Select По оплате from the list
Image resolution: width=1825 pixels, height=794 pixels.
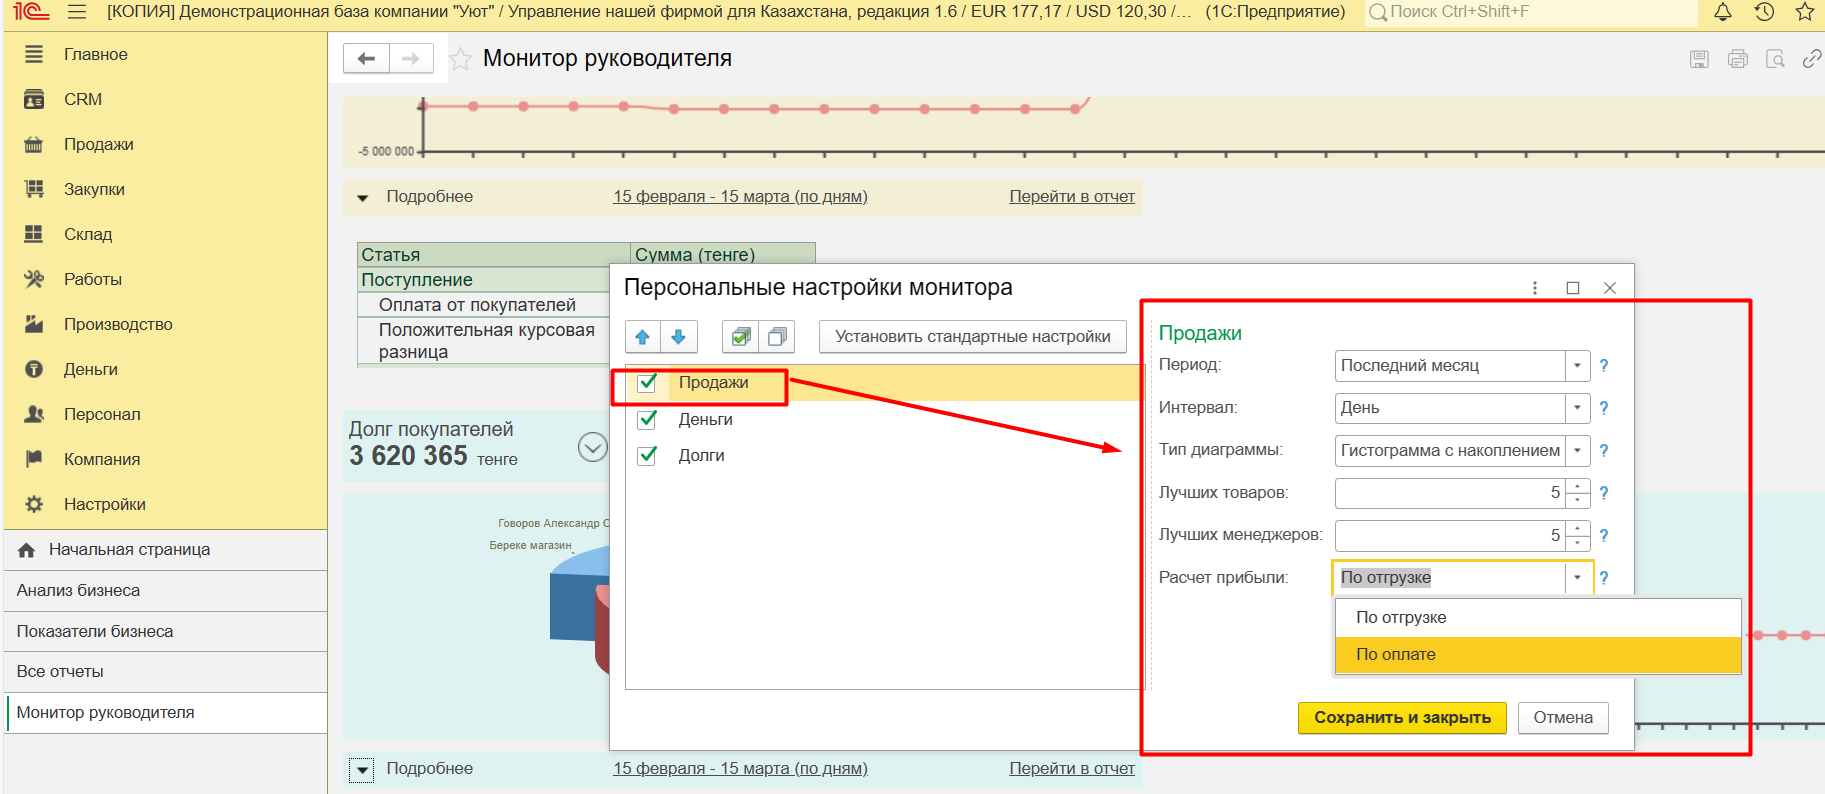[1396, 655]
